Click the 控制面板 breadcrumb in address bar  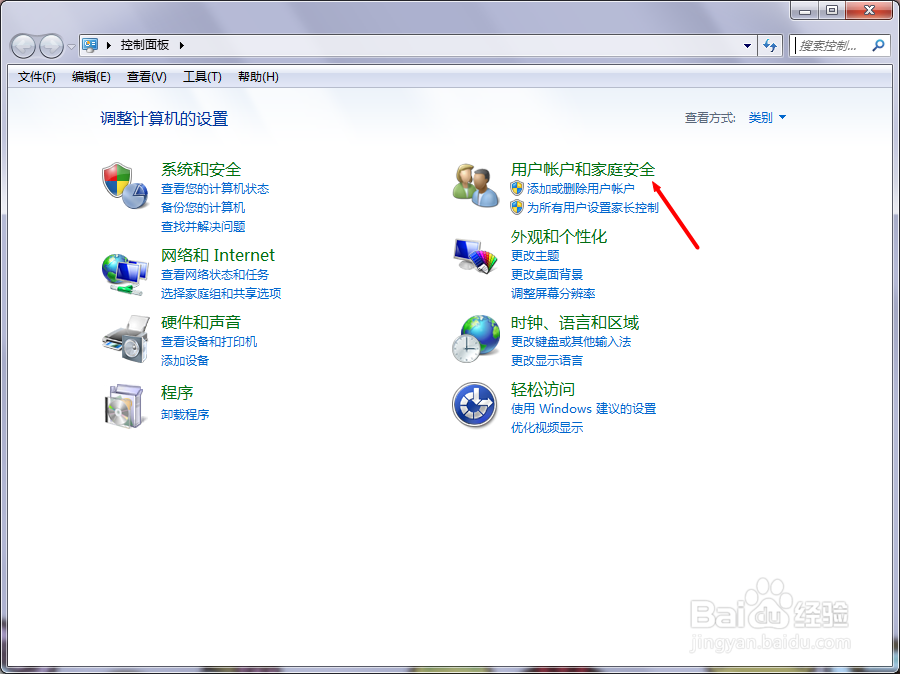coord(145,45)
